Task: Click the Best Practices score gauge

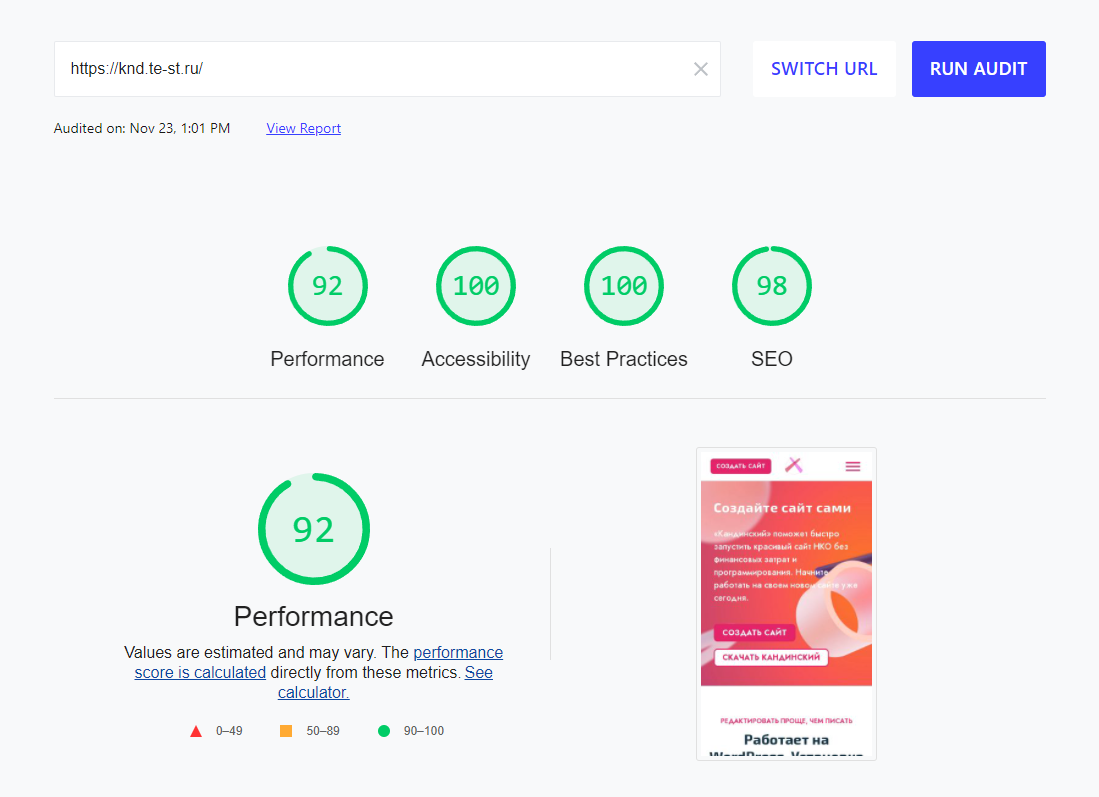Action: pyautogui.click(x=624, y=286)
